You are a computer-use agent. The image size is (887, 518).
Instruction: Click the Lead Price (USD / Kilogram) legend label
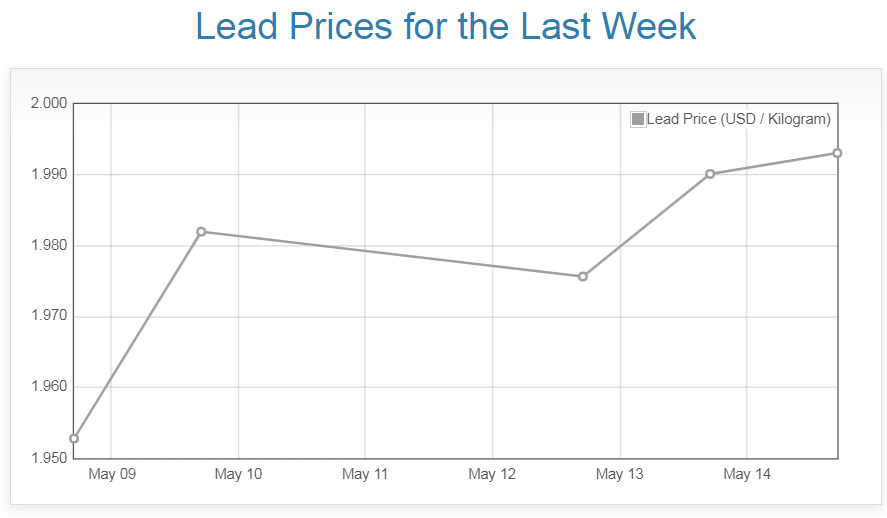pos(738,119)
